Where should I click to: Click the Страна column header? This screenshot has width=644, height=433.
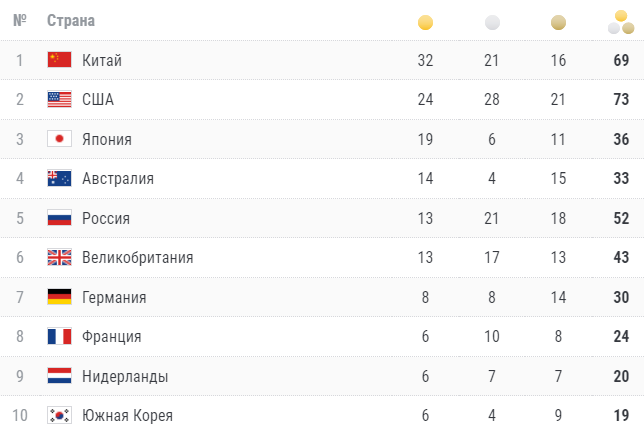coord(71,21)
